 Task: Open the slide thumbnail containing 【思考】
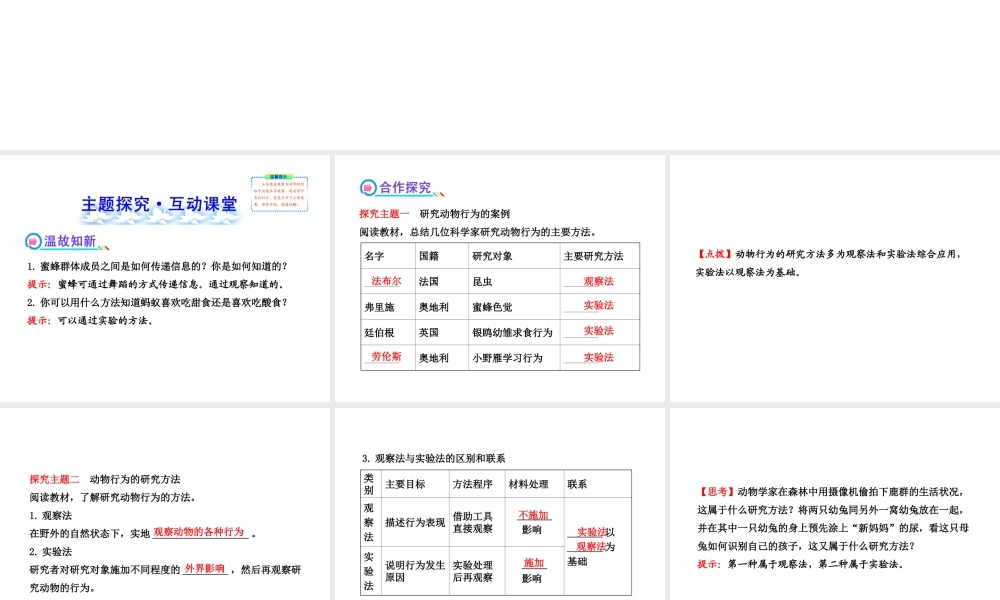pyautogui.click(x=835, y=504)
